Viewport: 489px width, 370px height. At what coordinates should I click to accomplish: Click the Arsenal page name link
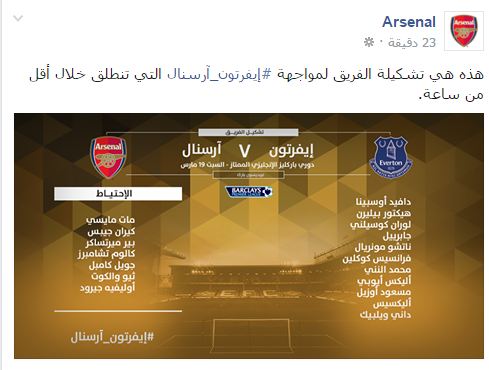pos(409,22)
